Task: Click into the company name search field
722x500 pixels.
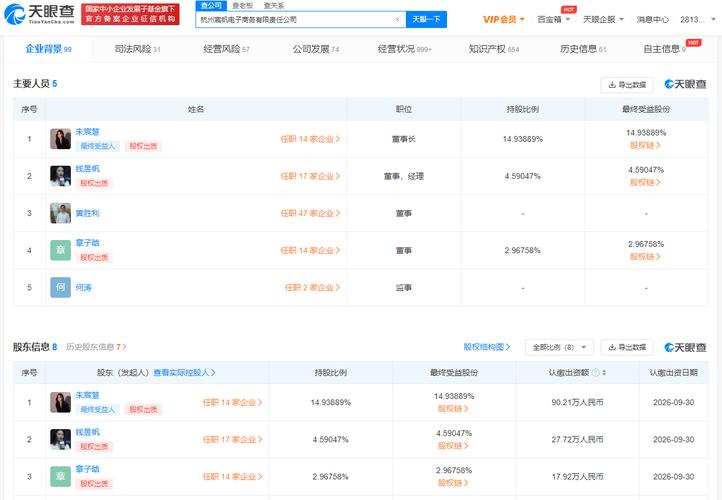Action: click(x=290, y=19)
